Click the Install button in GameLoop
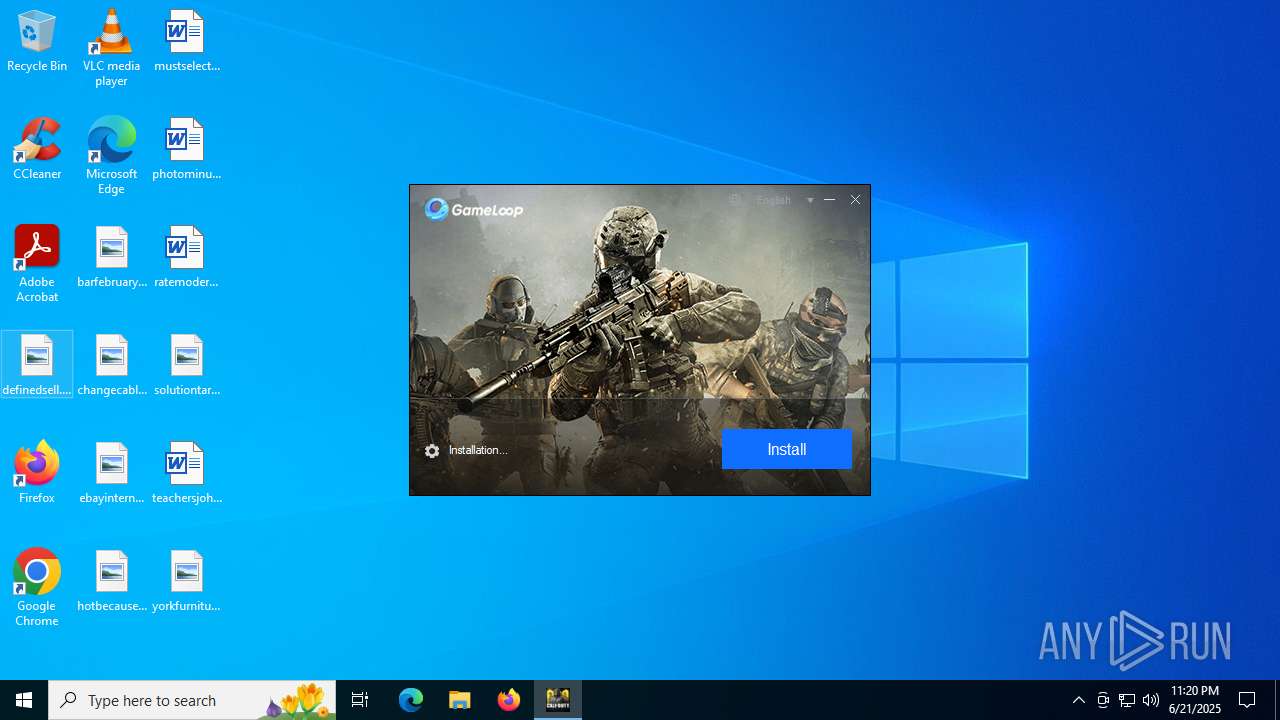 coord(786,449)
